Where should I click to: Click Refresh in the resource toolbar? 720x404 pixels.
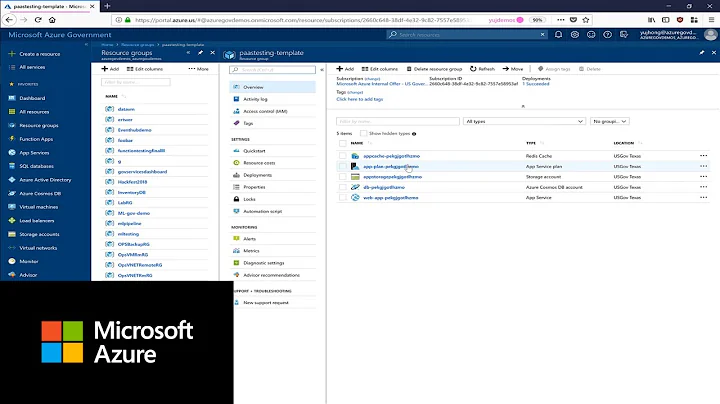point(482,69)
